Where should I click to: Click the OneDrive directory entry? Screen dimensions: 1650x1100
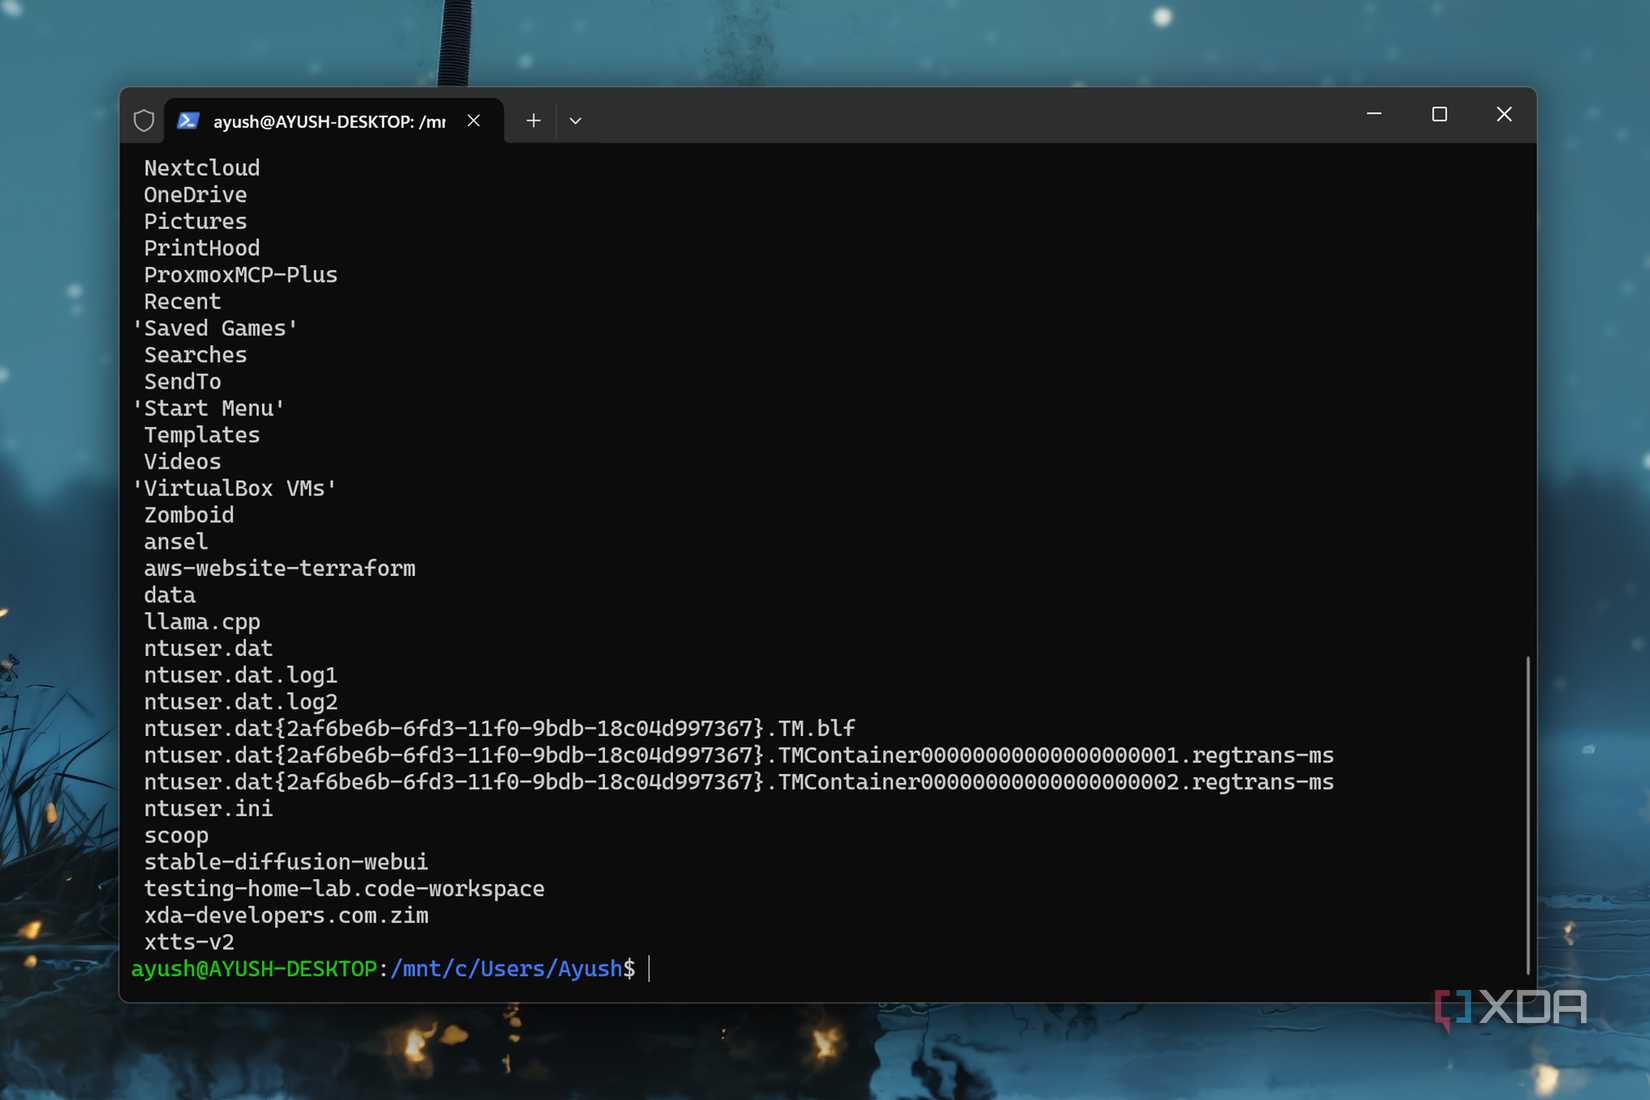[195, 195]
